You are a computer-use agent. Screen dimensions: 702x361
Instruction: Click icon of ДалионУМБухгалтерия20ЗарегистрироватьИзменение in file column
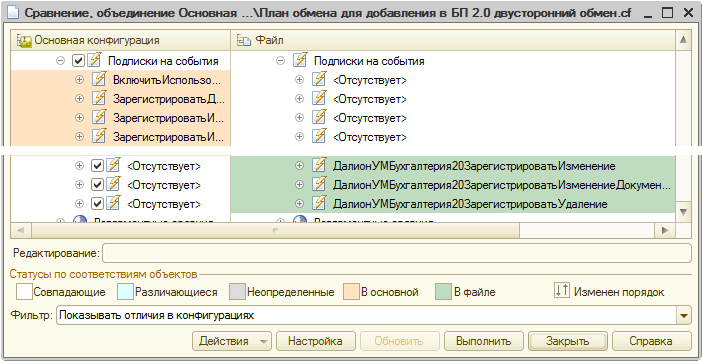[x=319, y=165]
